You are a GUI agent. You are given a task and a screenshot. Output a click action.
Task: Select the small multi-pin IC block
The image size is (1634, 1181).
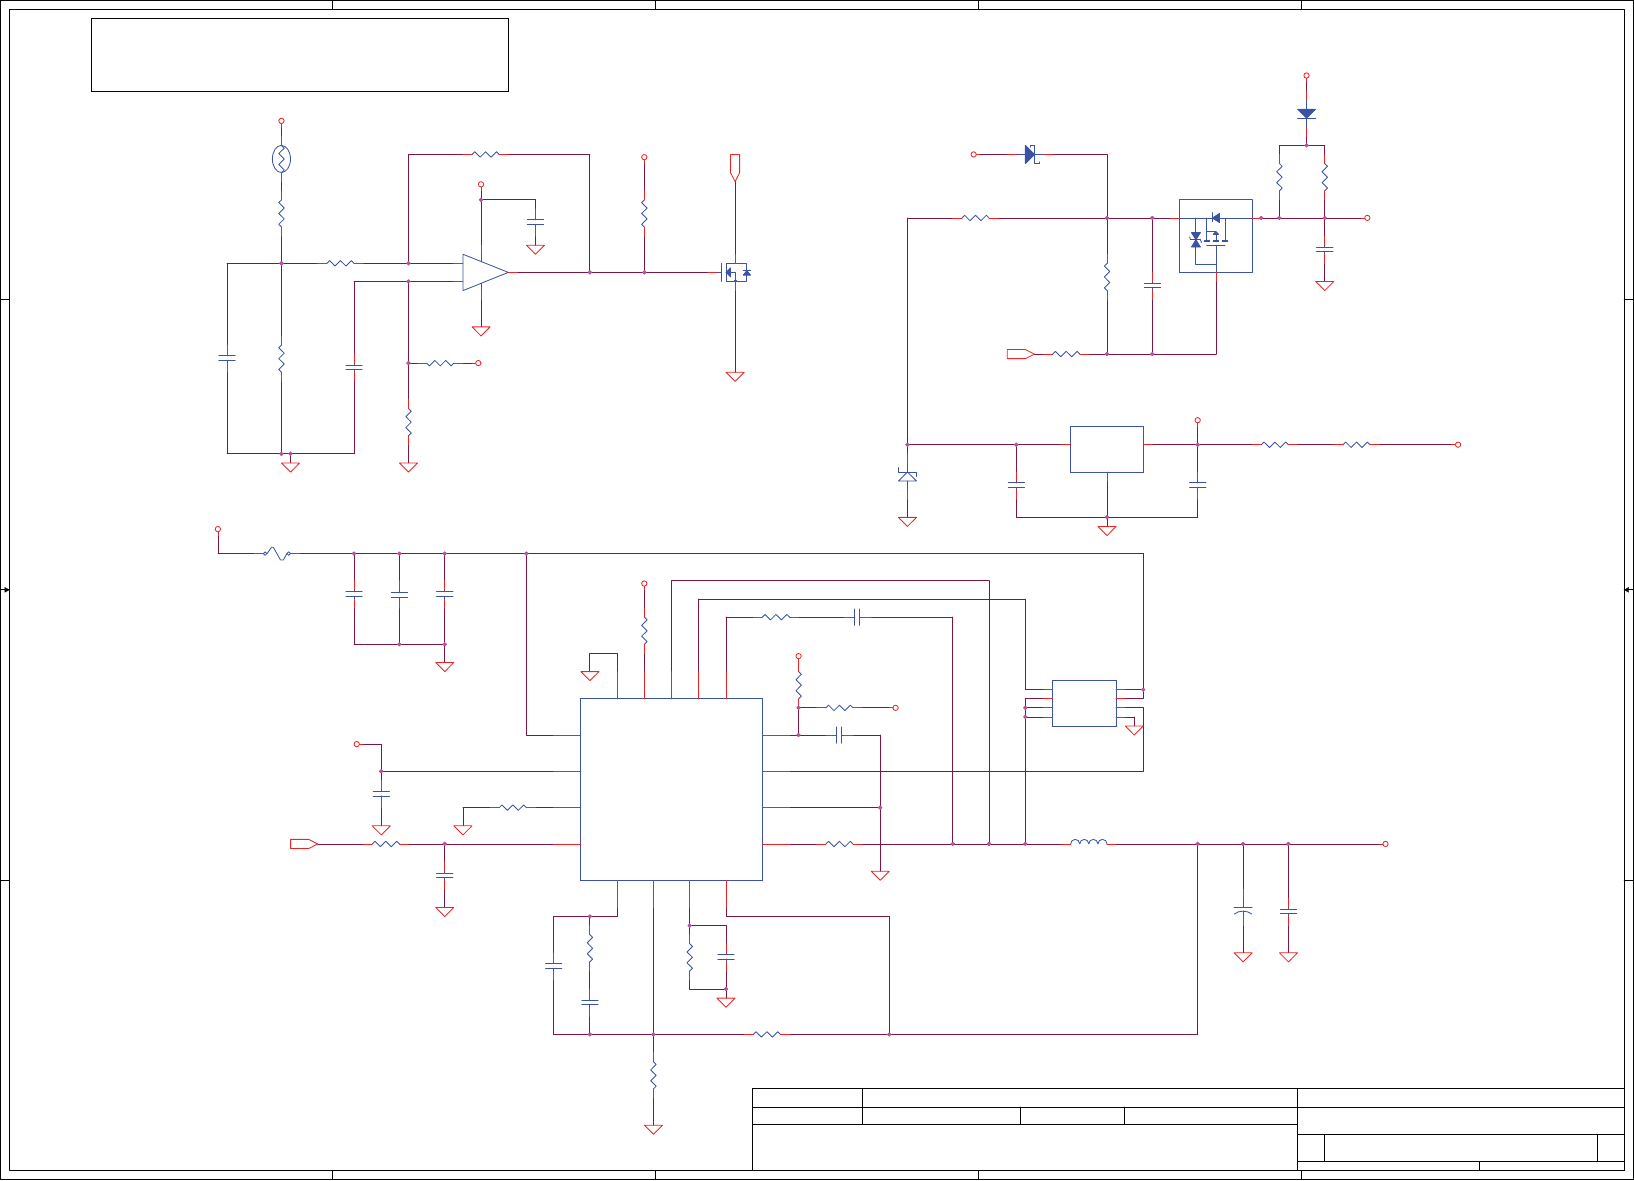pos(1084,703)
